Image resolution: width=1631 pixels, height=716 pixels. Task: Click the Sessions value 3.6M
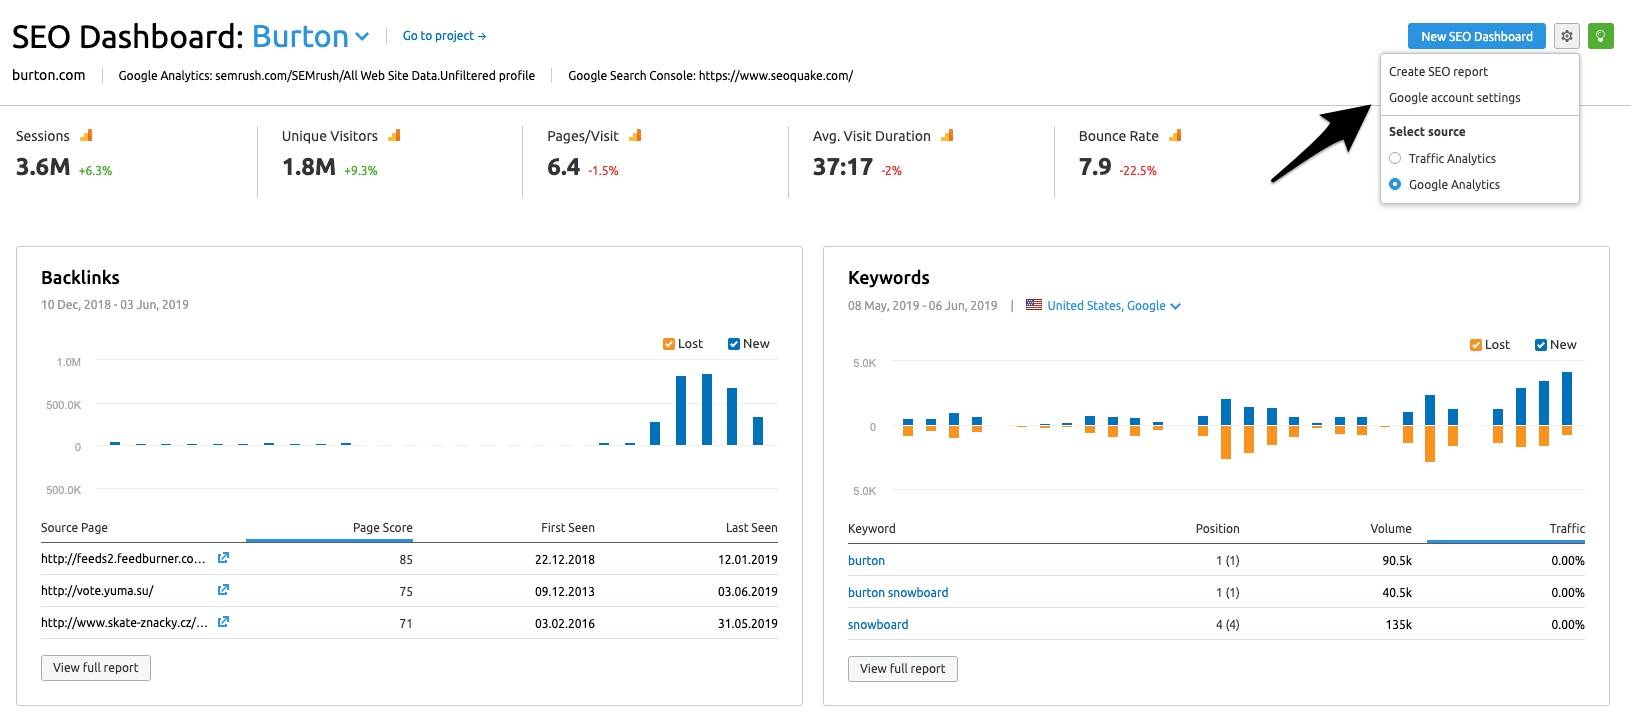pyautogui.click(x=43, y=167)
